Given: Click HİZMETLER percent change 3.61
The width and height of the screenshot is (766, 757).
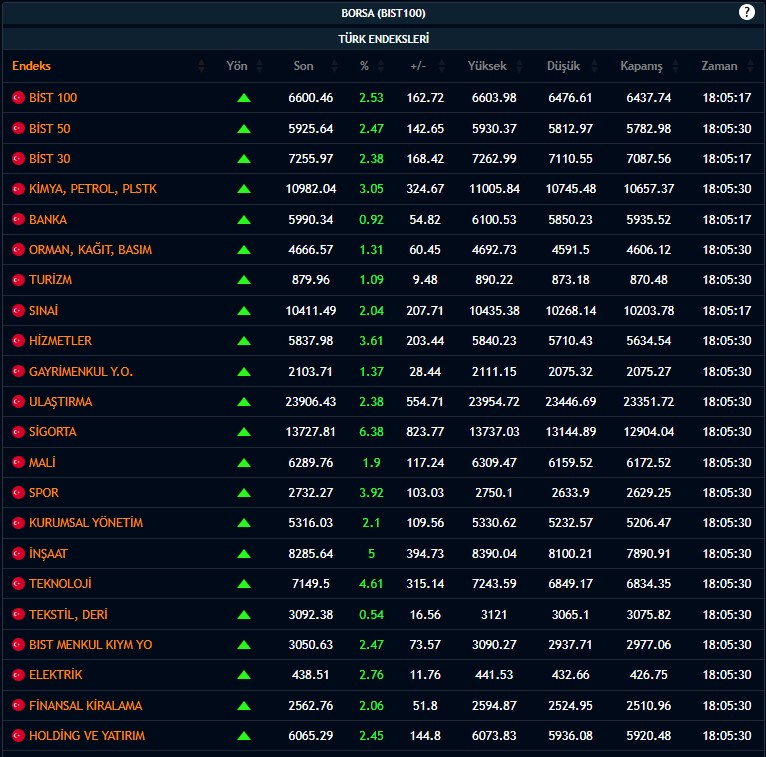Looking at the screenshot, I should 371,341.
